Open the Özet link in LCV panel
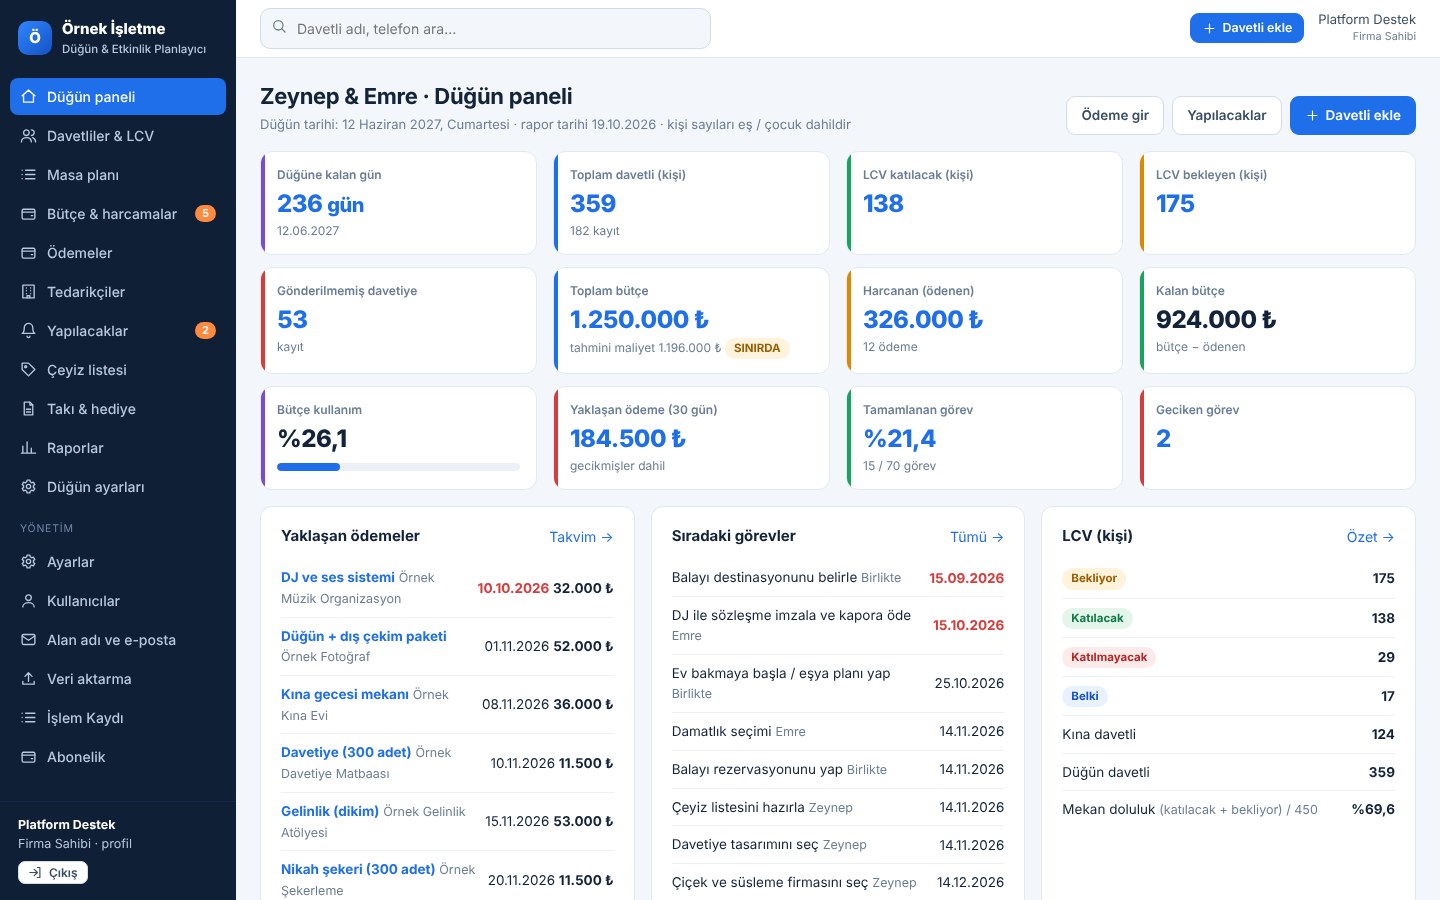The image size is (1440, 900). 1370,537
